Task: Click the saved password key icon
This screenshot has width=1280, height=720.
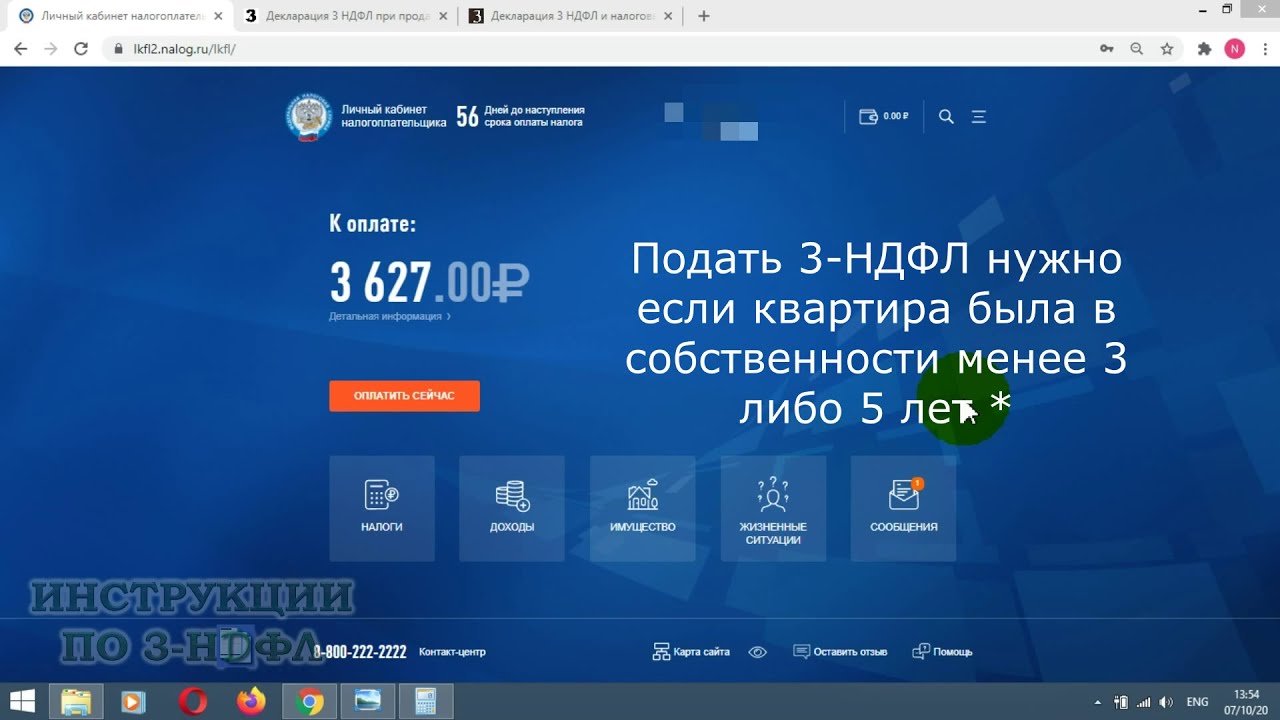Action: coord(1107,48)
